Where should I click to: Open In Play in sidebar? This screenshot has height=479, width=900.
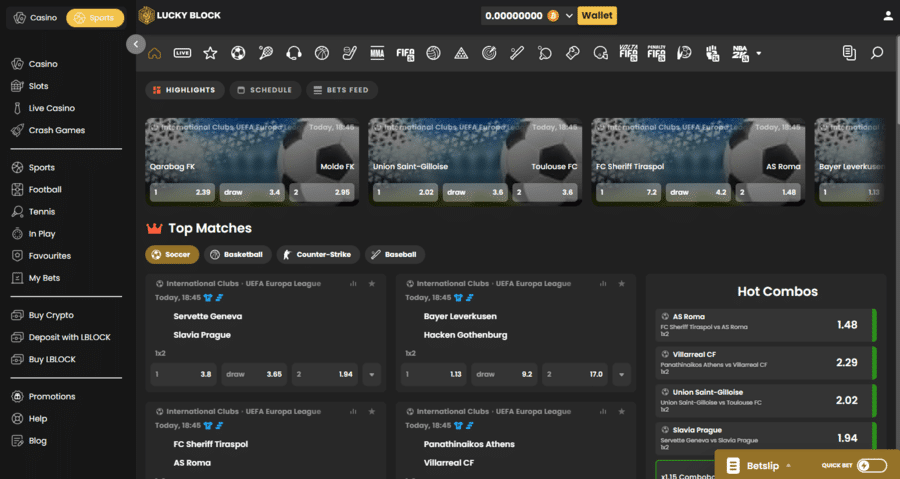click(x=41, y=233)
